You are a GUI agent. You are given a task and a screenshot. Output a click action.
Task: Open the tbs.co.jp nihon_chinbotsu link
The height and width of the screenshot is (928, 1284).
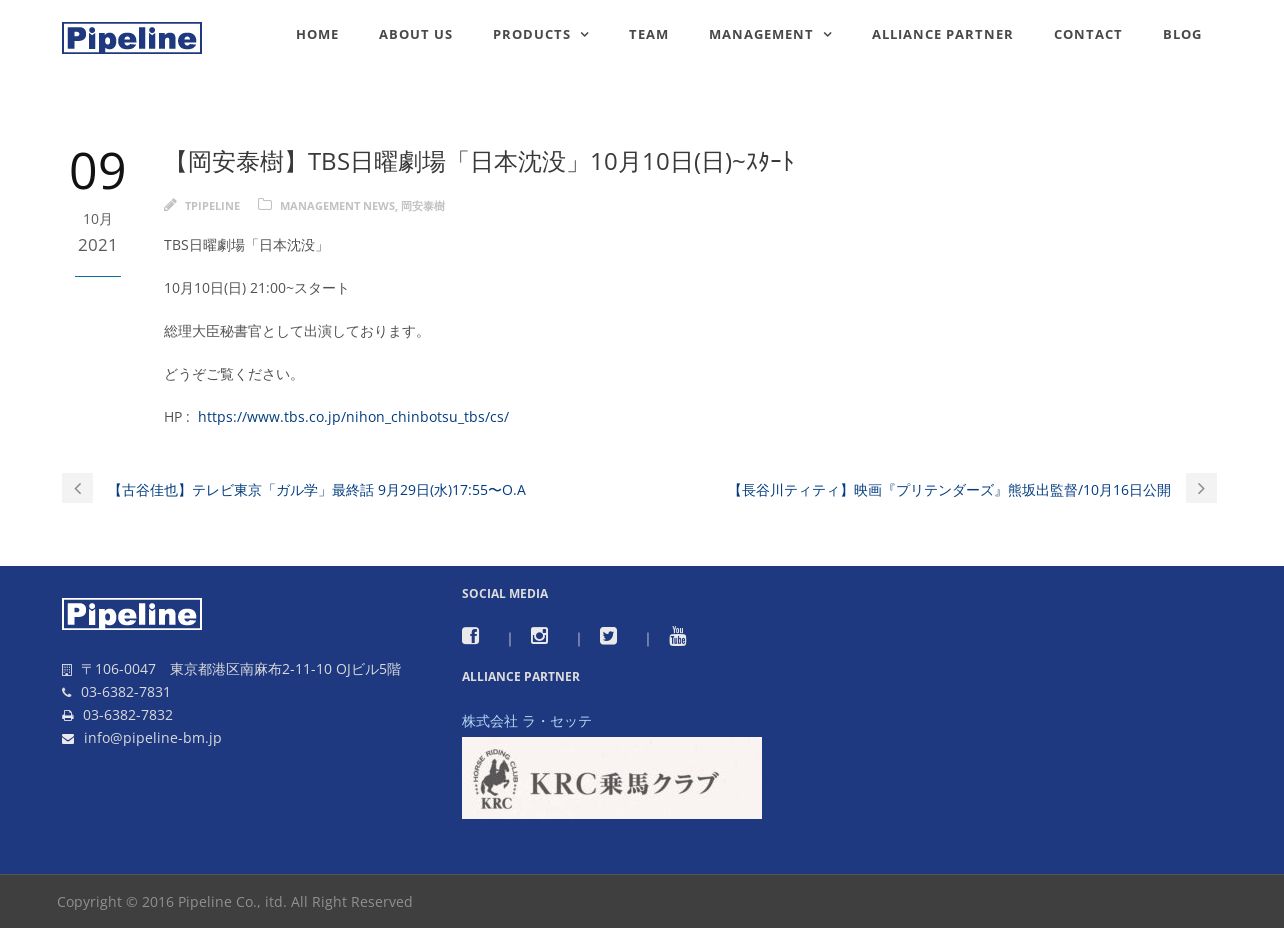[353, 417]
